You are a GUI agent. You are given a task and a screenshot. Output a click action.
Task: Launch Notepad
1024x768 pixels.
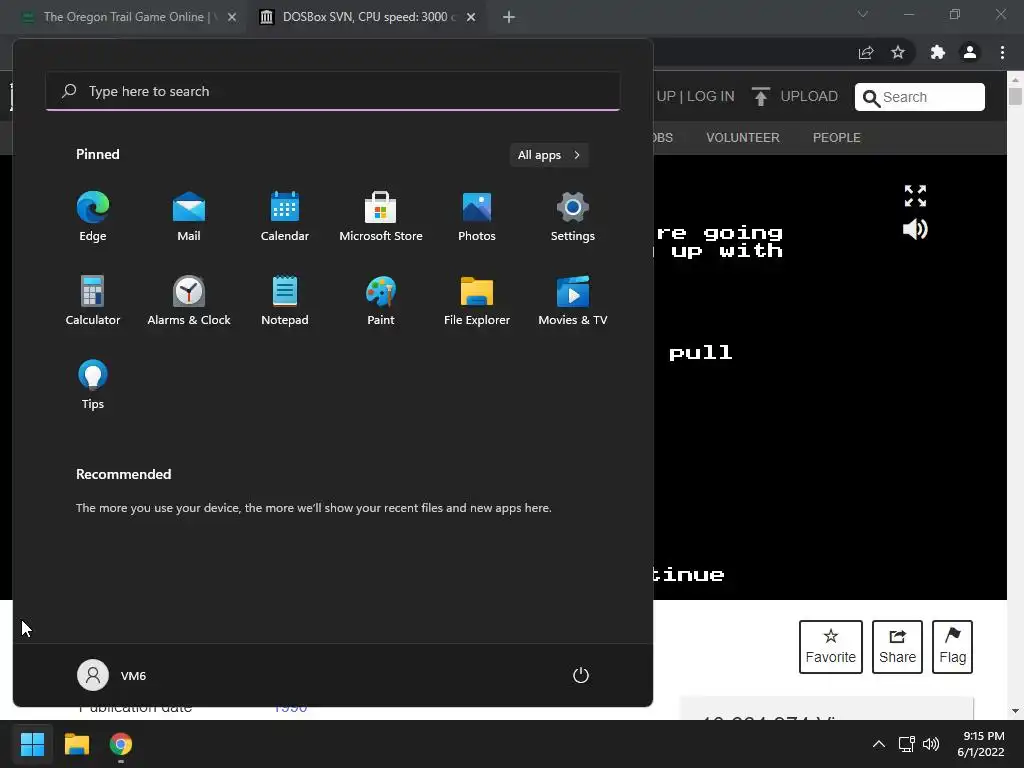(285, 301)
